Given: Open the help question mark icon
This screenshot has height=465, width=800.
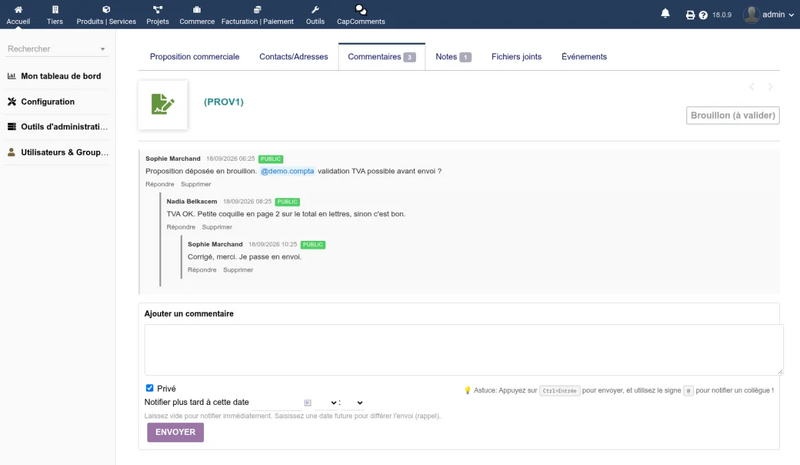Looking at the screenshot, I should point(703,15).
